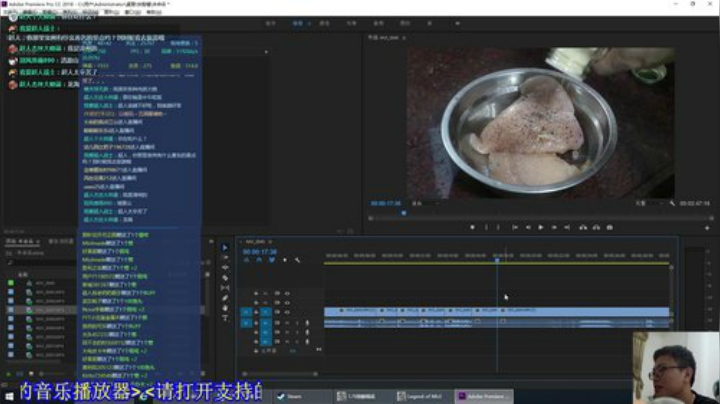Click timeline horizontal zoom scrollbar
This screenshot has height=404, width=720.
(280, 374)
